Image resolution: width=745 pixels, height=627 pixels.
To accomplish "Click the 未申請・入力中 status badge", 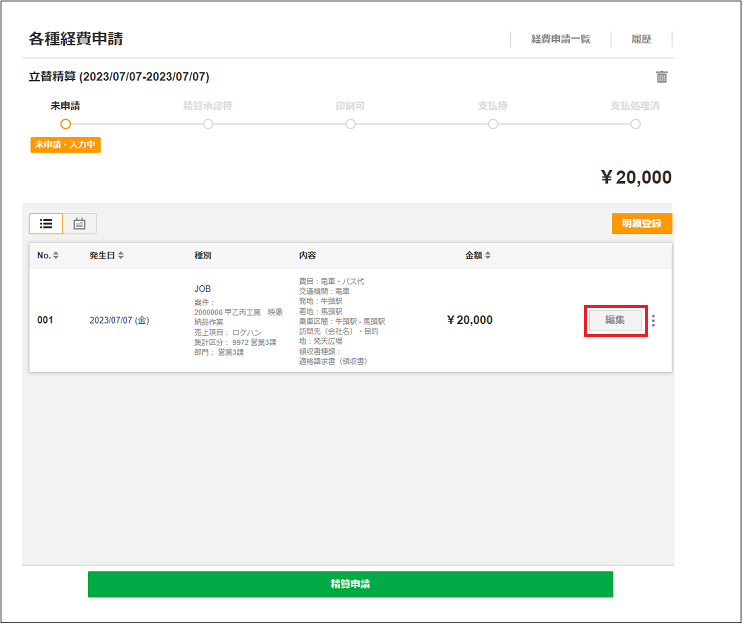I will pyautogui.click(x=65, y=145).
